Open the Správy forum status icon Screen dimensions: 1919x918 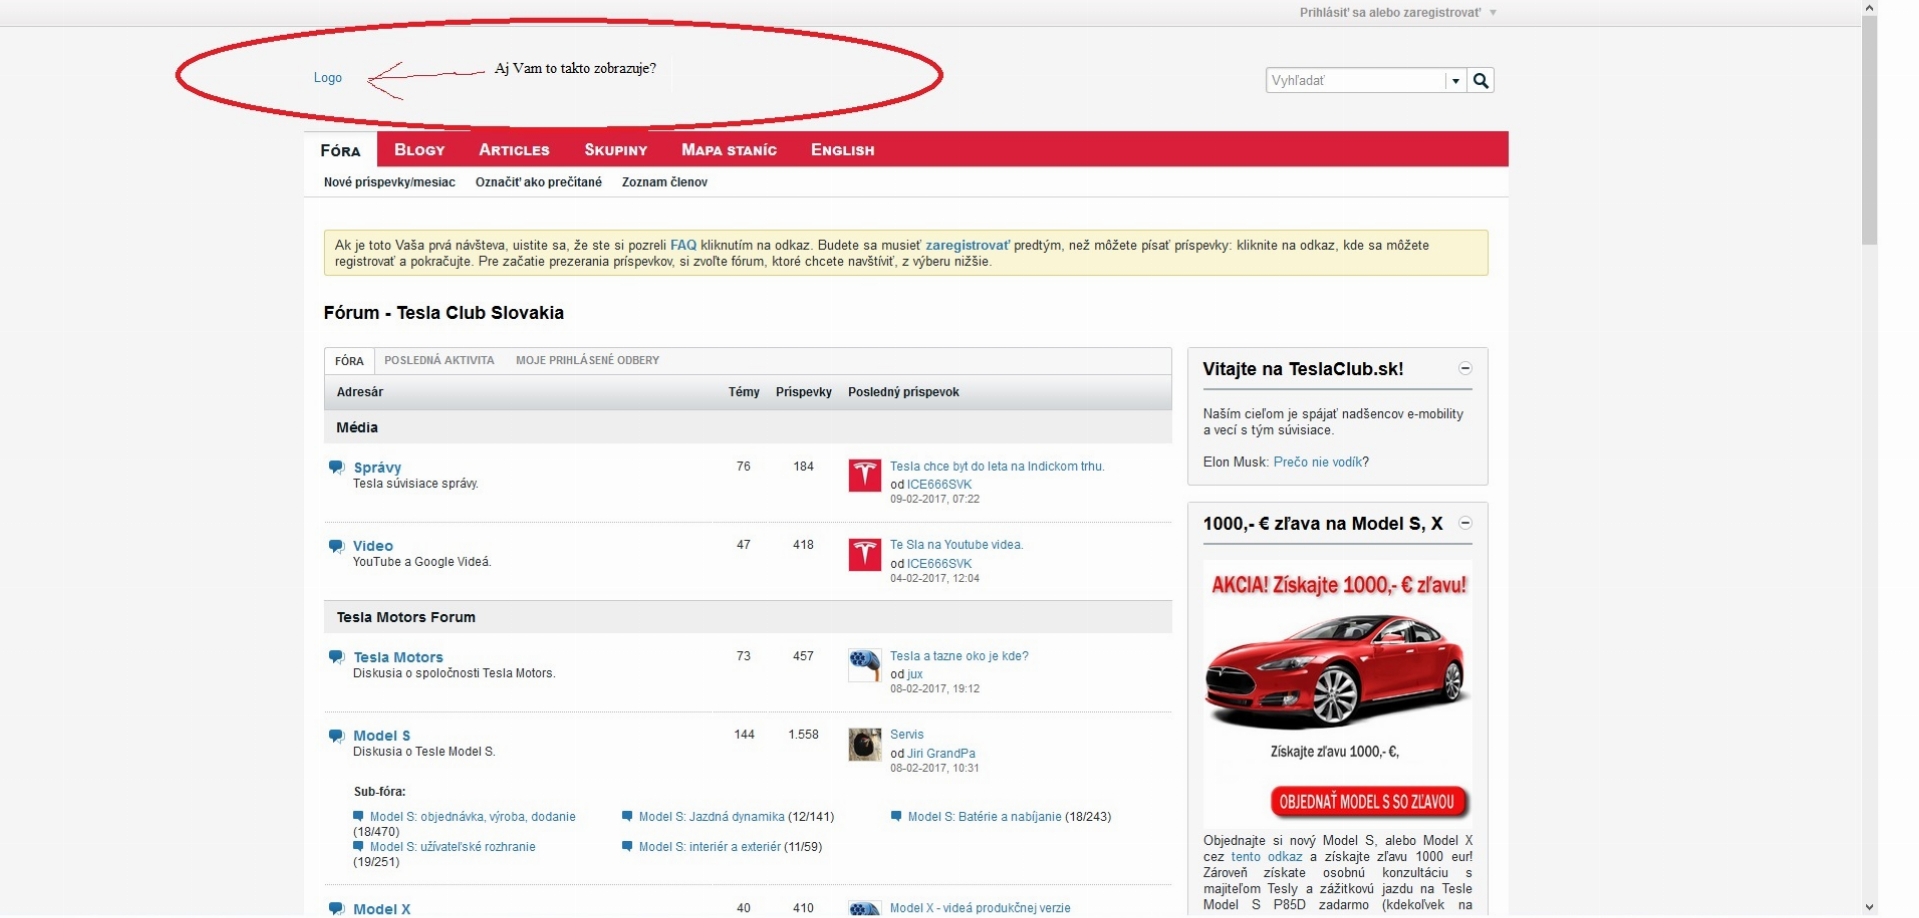point(336,467)
